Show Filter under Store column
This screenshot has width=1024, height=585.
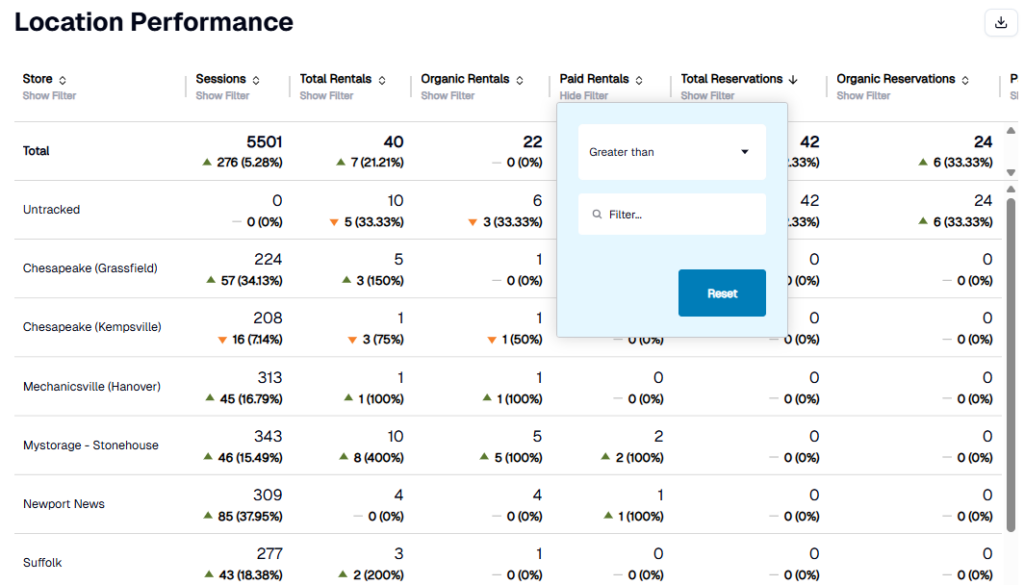pyautogui.click(x=50, y=96)
